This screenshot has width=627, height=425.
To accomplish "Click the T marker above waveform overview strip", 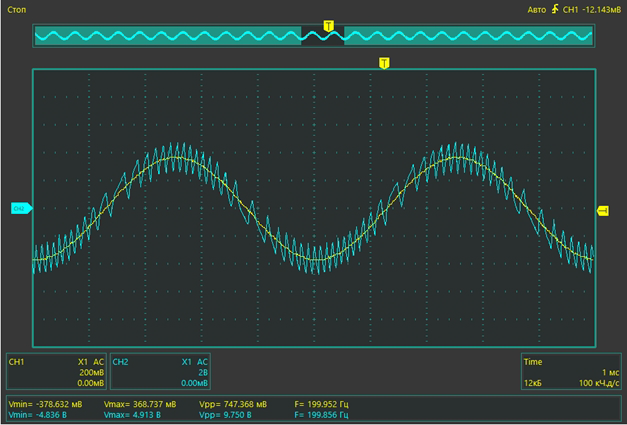I will pos(328,24).
